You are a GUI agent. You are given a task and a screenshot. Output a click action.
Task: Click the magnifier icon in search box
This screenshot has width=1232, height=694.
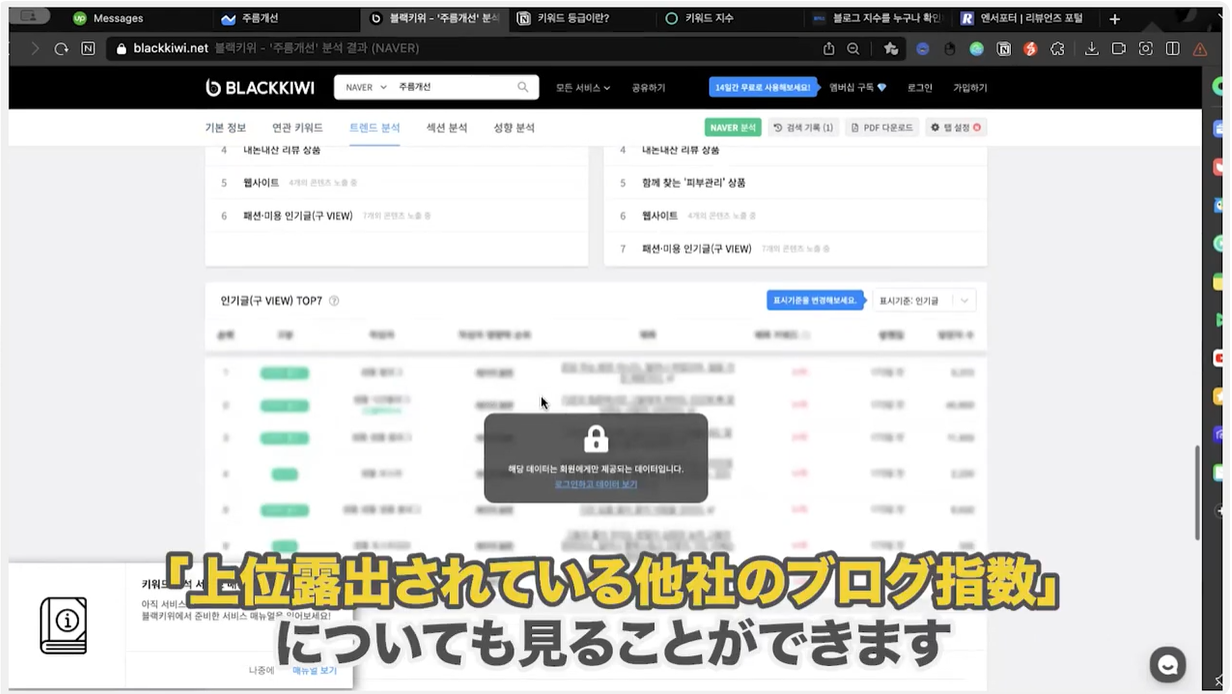click(523, 88)
